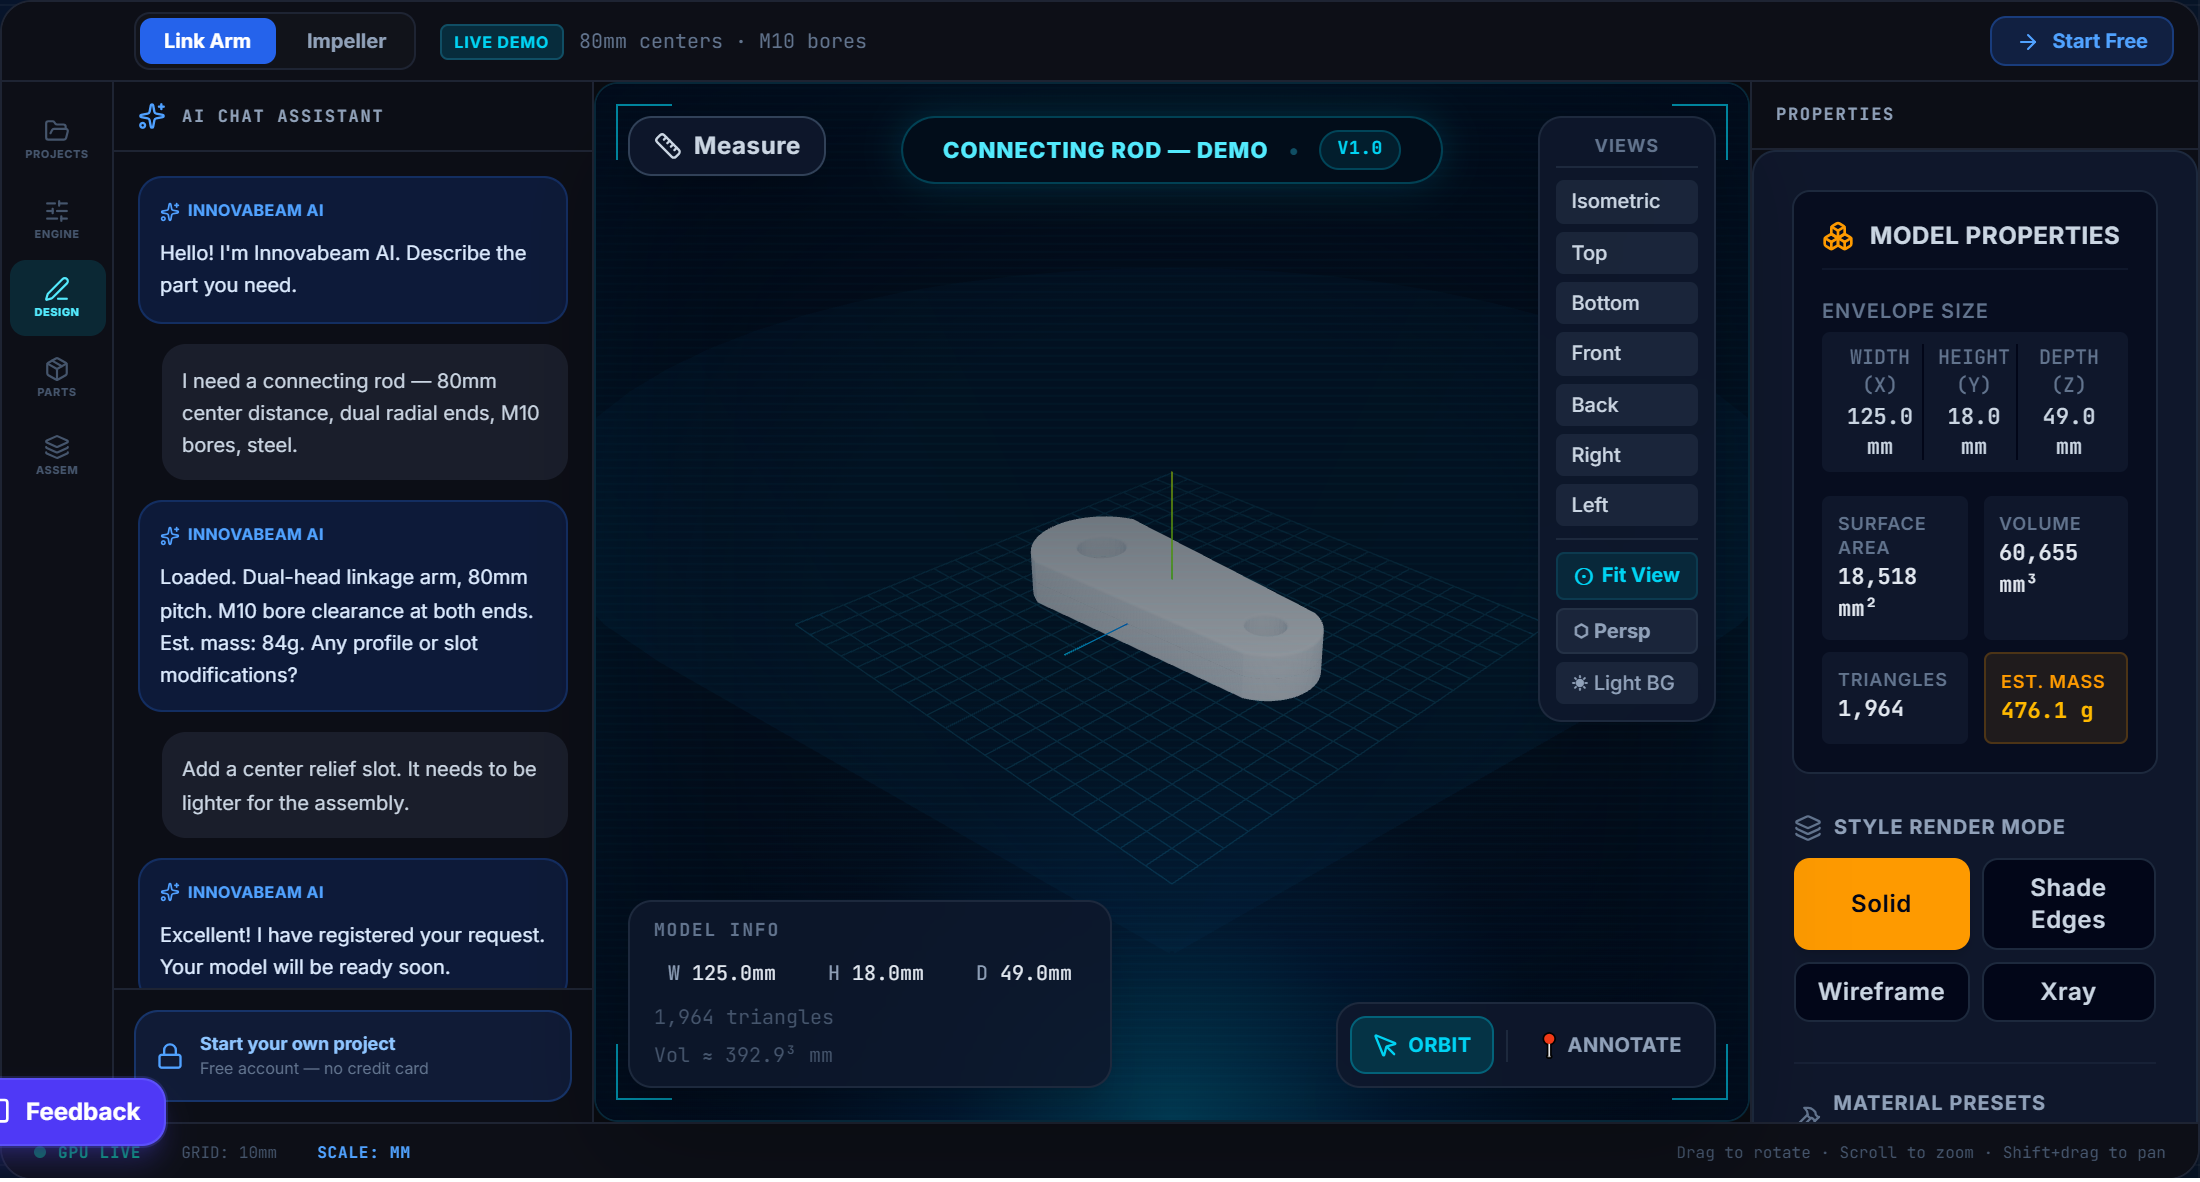Select the Front view
This screenshot has height=1182, width=2200.
1626,353
